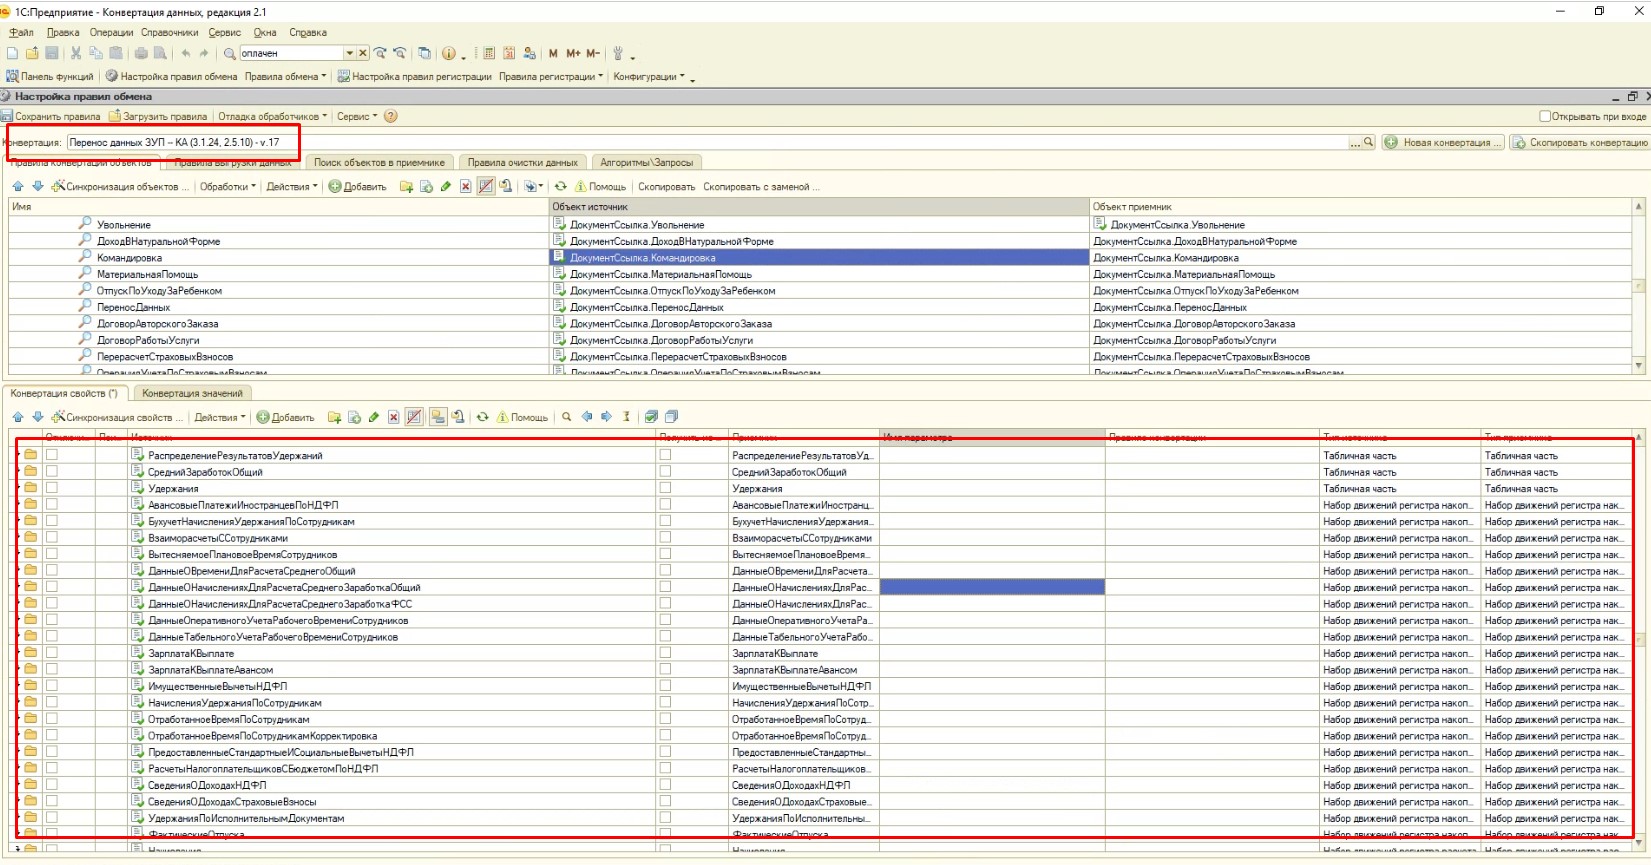This screenshot has width=1651, height=865.
Task: Click down arrow of objects list scrollbar
Action: [x=1639, y=366]
